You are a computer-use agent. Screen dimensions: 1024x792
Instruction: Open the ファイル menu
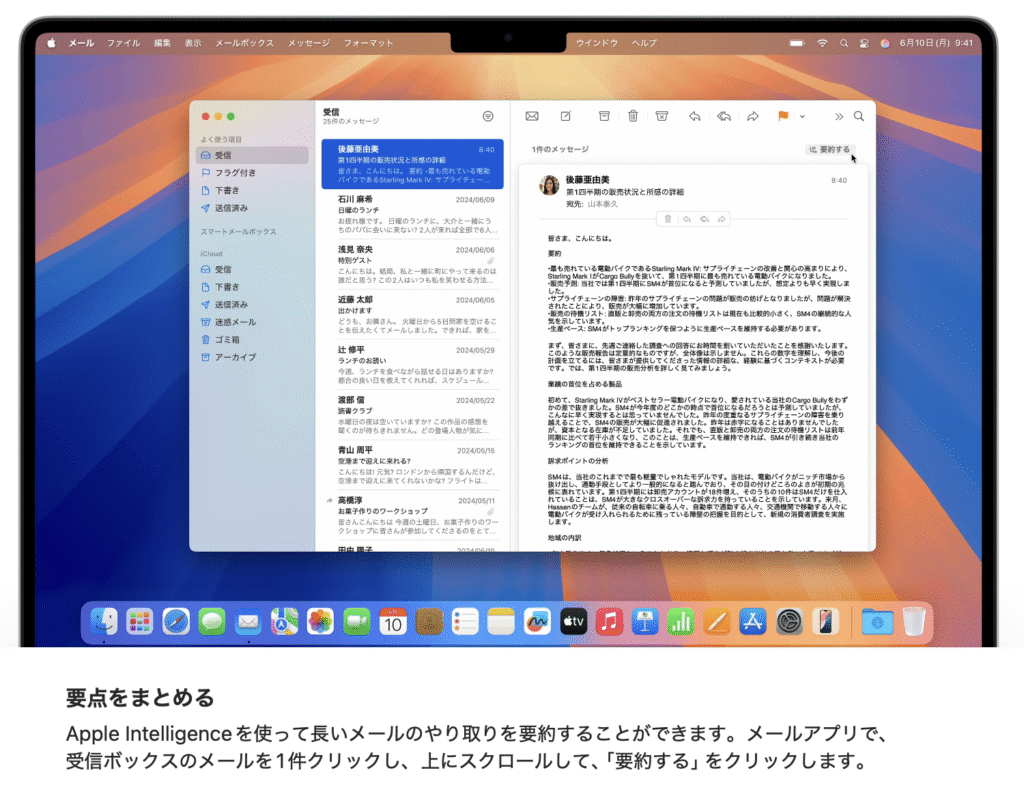[123, 43]
